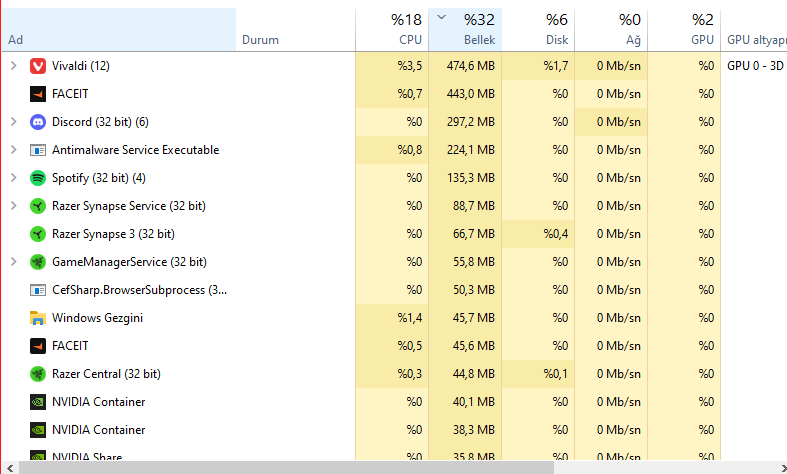The width and height of the screenshot is (787, 474).
Task: Click the Discord app icon
Action: pyautogui.click(x=38, y=122)
